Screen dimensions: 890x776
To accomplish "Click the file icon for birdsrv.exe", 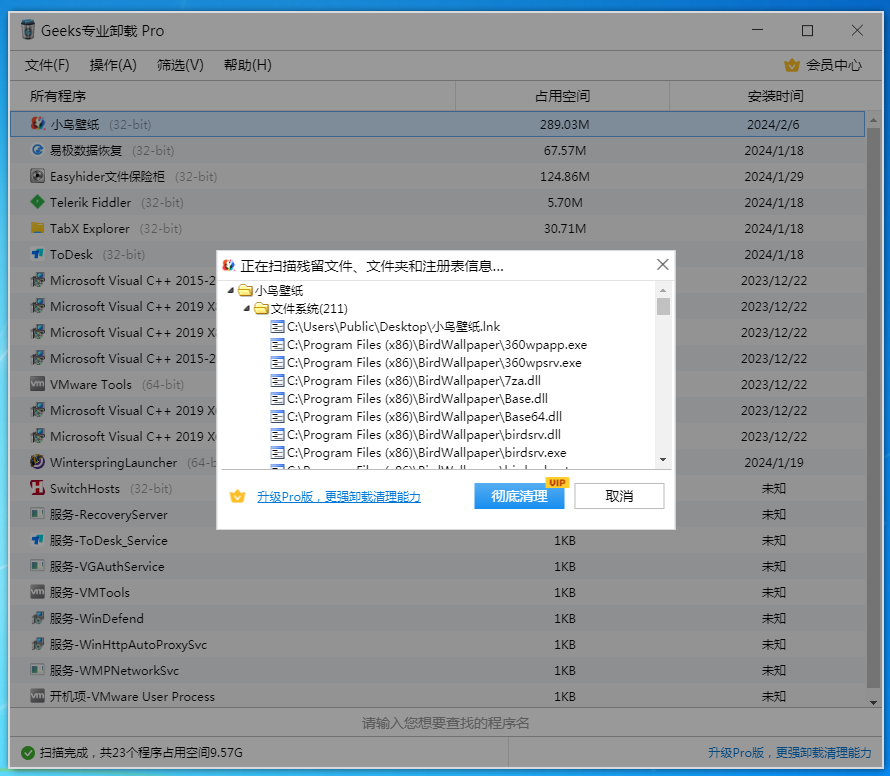I will pos(278,452).
